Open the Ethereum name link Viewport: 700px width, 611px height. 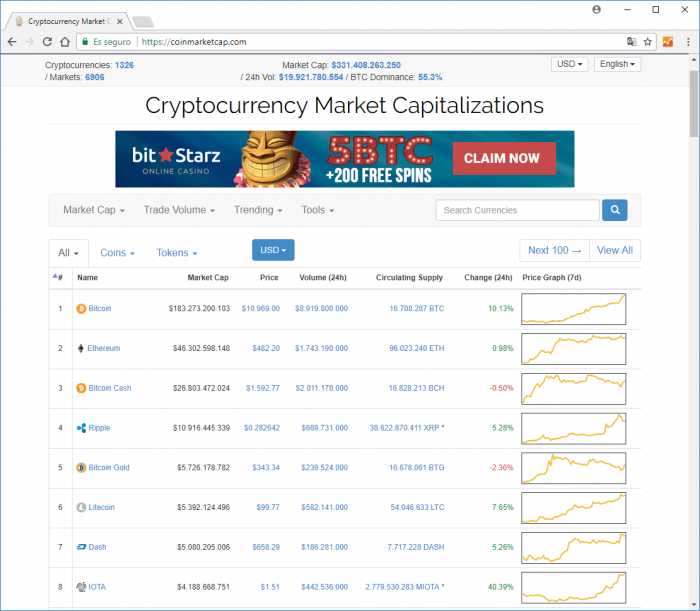(104, 348)
